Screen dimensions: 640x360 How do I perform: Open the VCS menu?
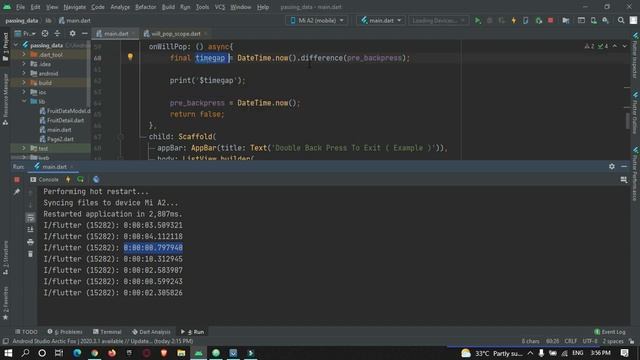pos(220,7)
